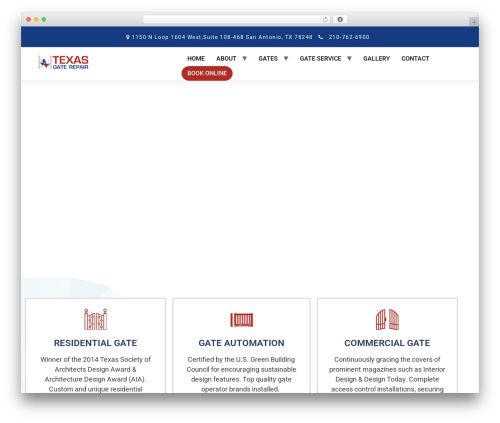Click the Texas Gate Repair logo

tap(63, 62)
